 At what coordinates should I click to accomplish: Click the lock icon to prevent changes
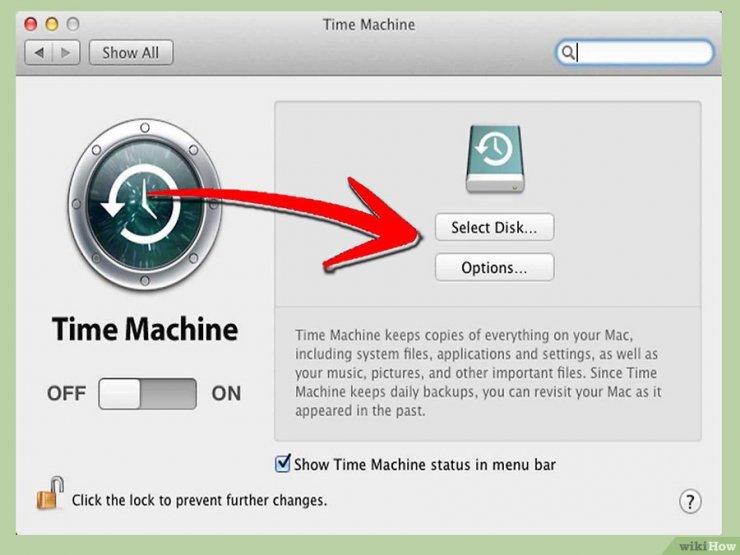50,493
